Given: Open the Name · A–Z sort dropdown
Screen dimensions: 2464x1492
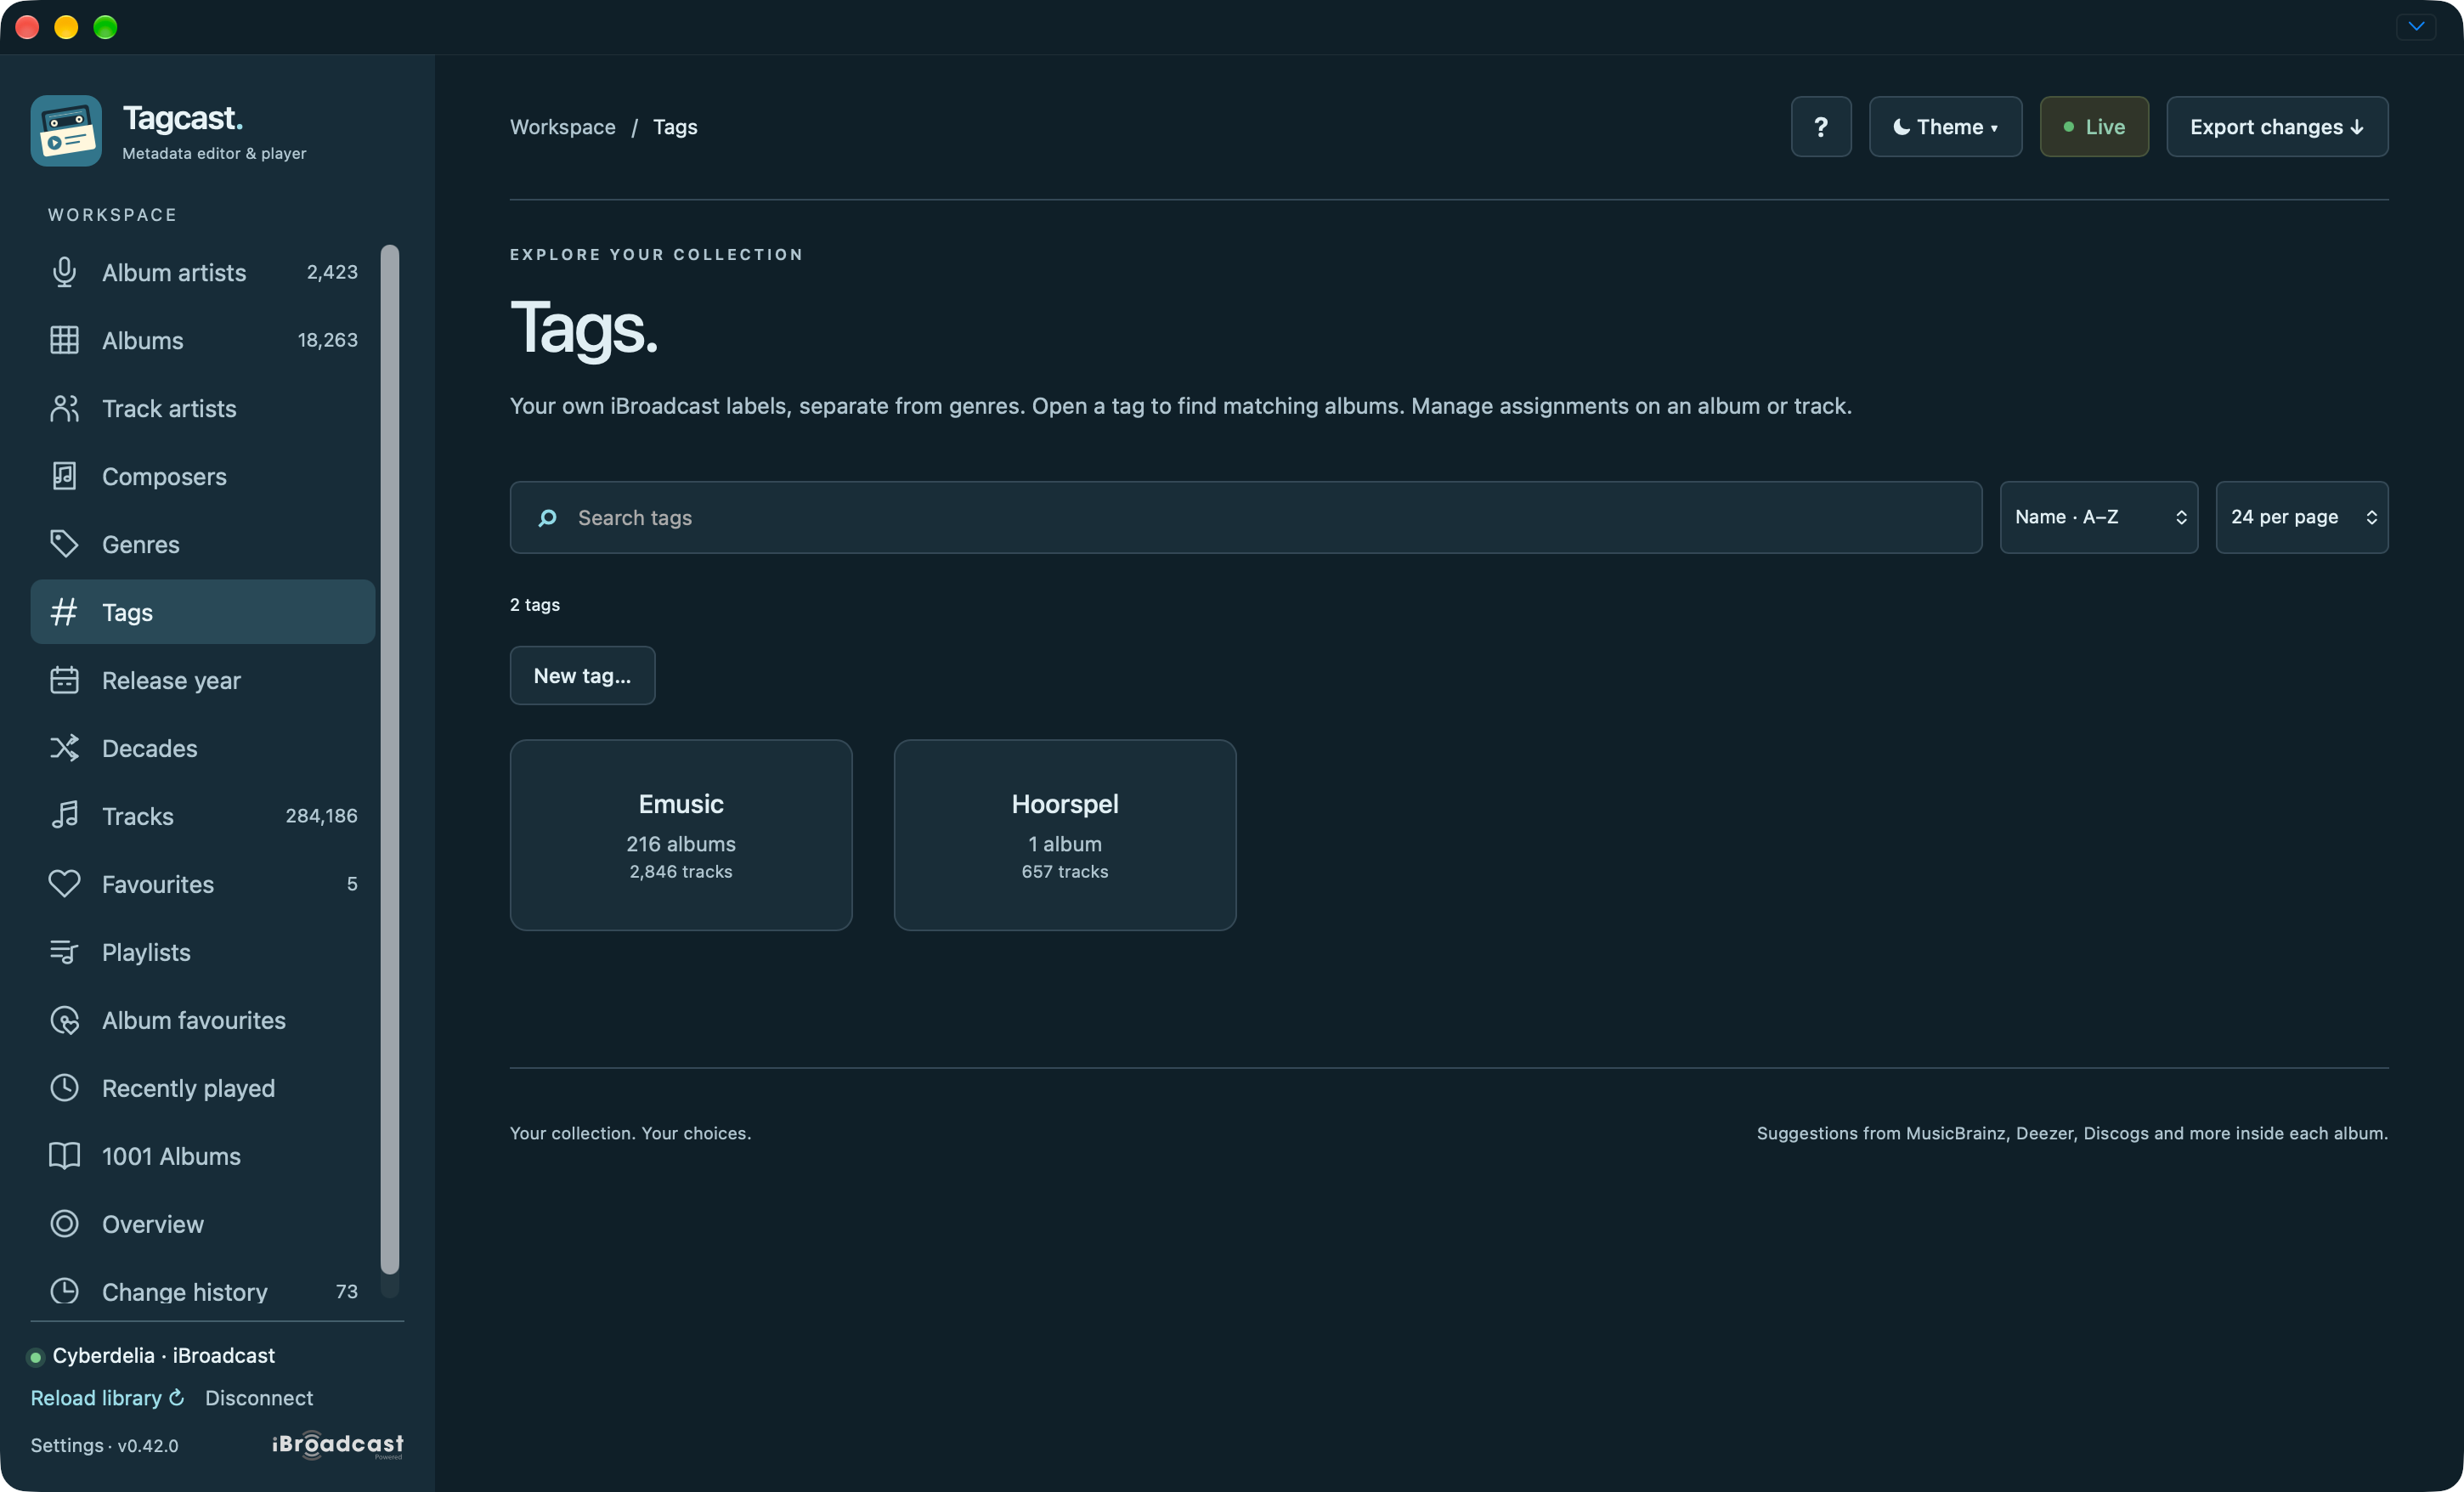Looking at the screenshot, I should (x=2098, y=517).
